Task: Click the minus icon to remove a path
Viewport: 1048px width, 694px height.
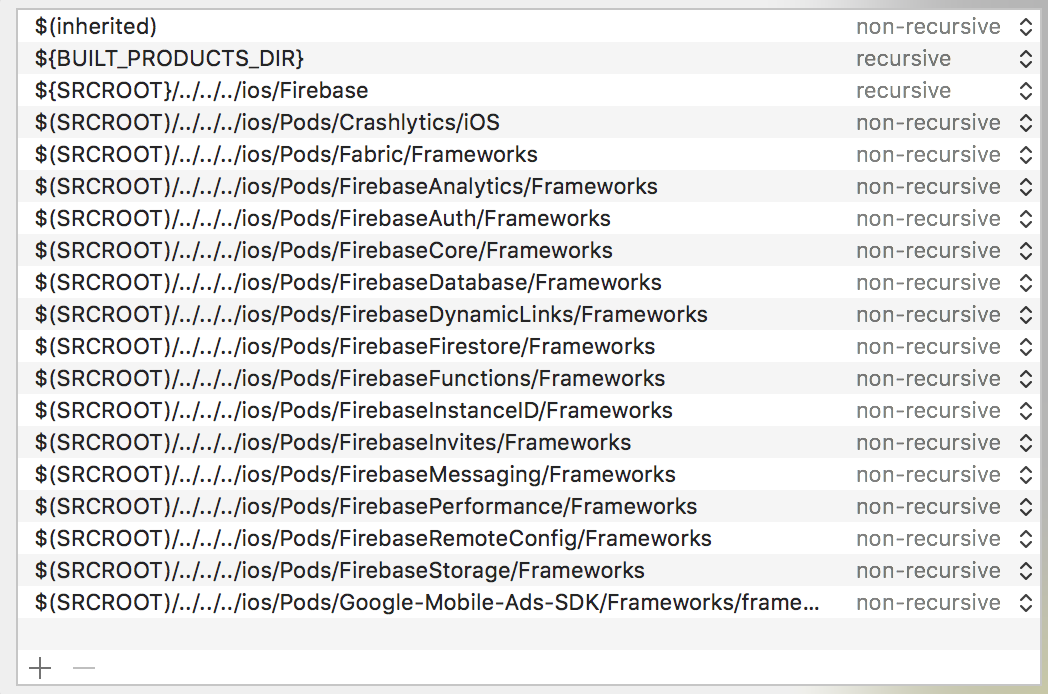Action: tap(83, 667)
